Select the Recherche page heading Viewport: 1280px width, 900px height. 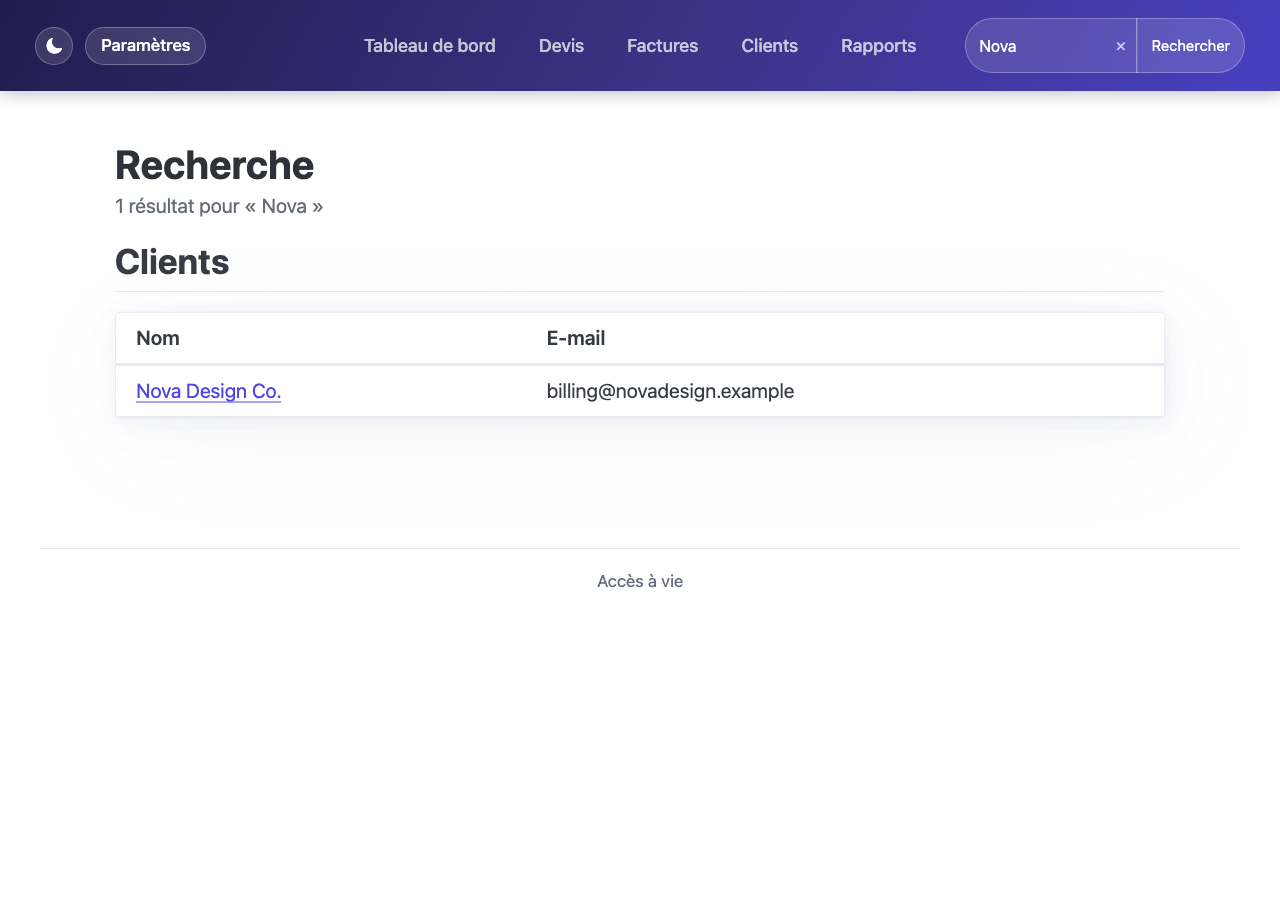[x=214, y=165]
